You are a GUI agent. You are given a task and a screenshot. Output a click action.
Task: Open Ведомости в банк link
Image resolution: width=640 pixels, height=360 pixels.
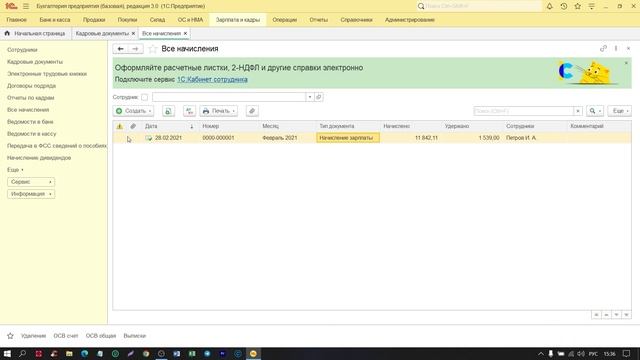click(x=30, y=122)
